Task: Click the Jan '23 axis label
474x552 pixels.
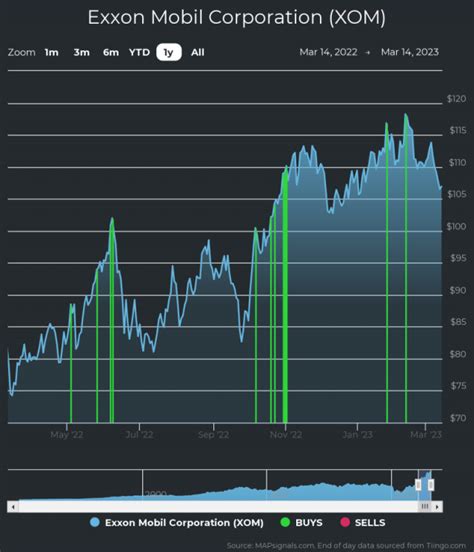Action: tap(357, 435)
